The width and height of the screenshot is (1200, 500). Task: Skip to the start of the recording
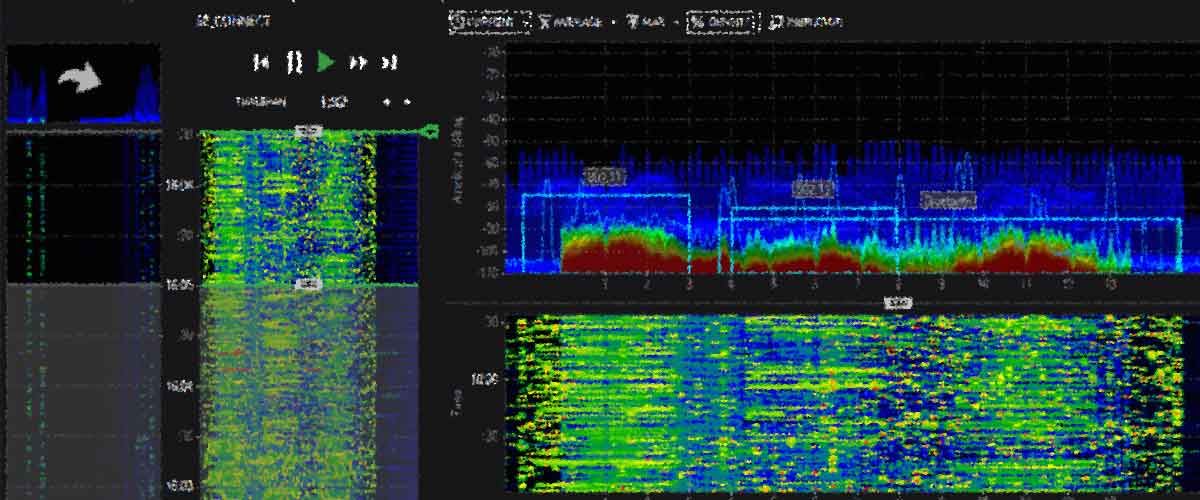pyautogui.click(x=261, y=62)
